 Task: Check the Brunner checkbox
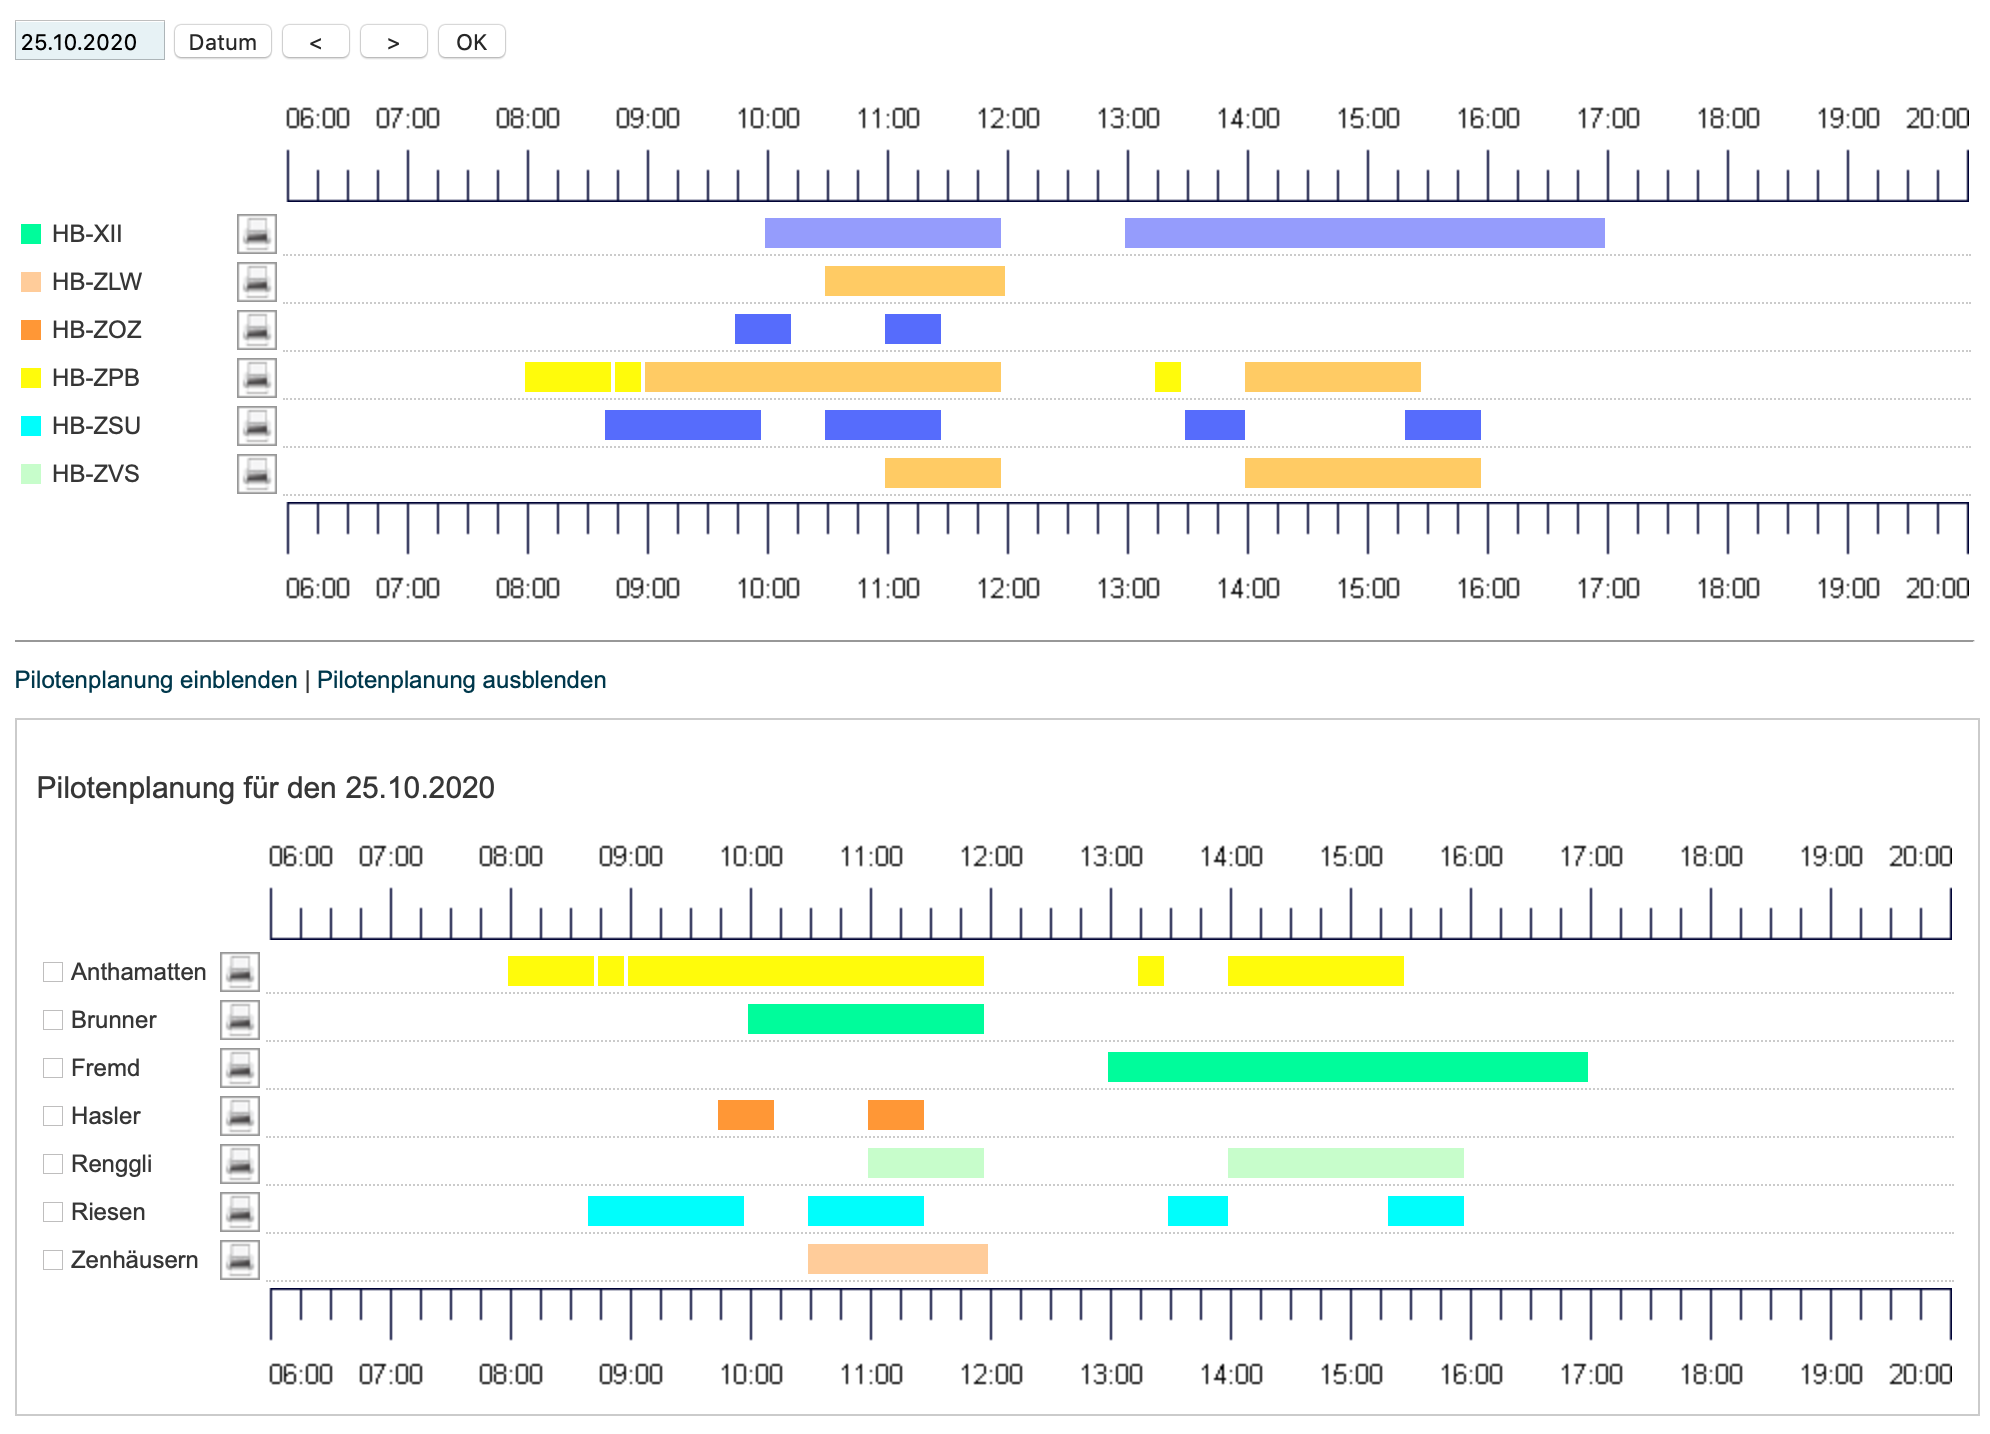point(53,1020)
